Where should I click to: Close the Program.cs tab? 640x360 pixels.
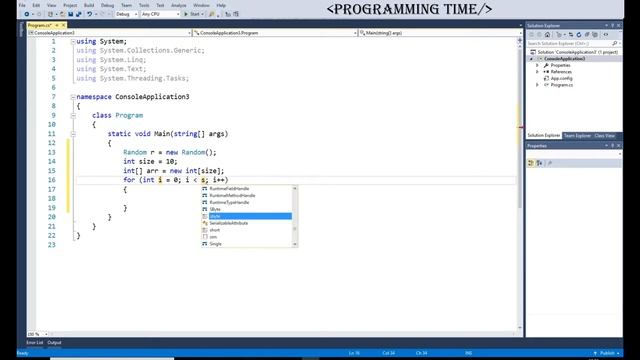[x=63, y=25]
